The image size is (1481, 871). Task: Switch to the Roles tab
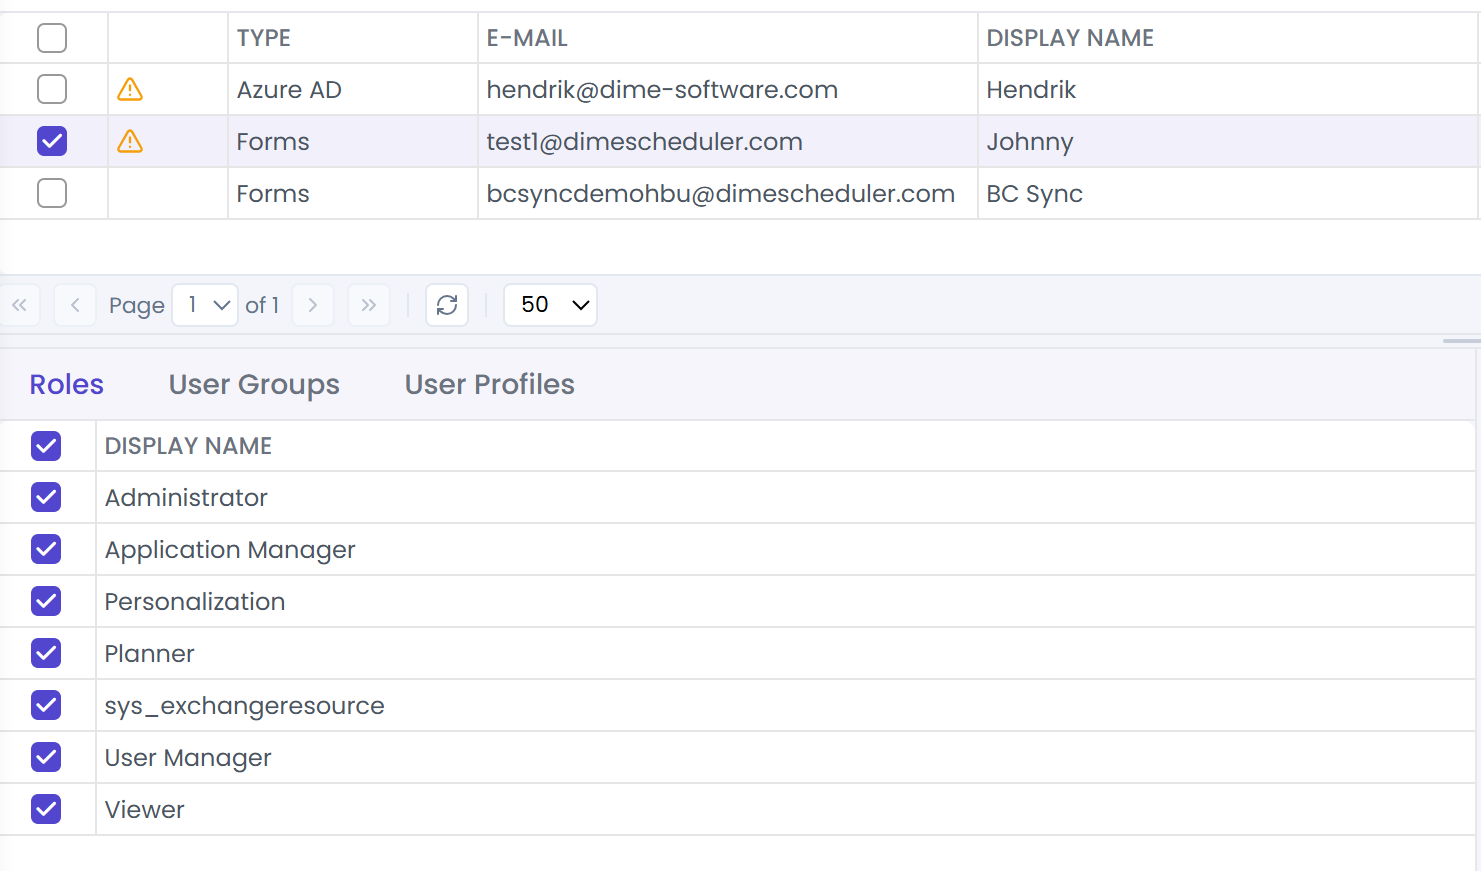tap(67, 385)
